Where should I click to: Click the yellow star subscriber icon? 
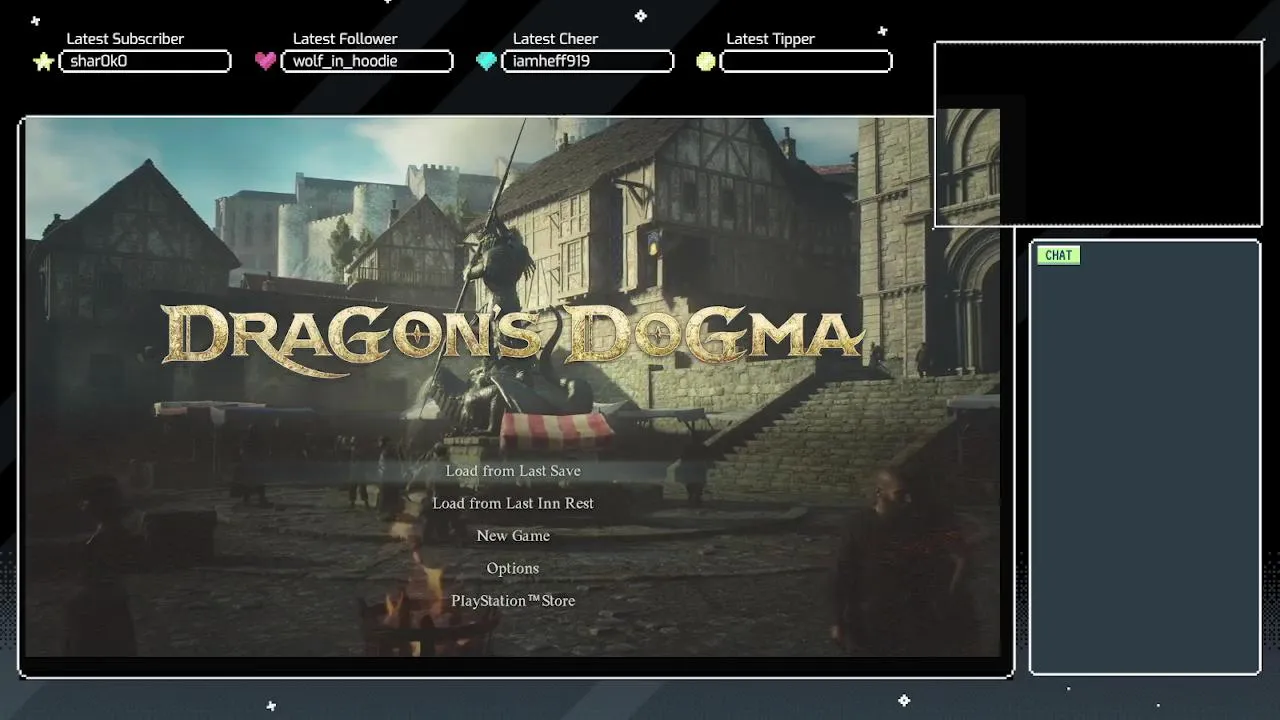44,62
